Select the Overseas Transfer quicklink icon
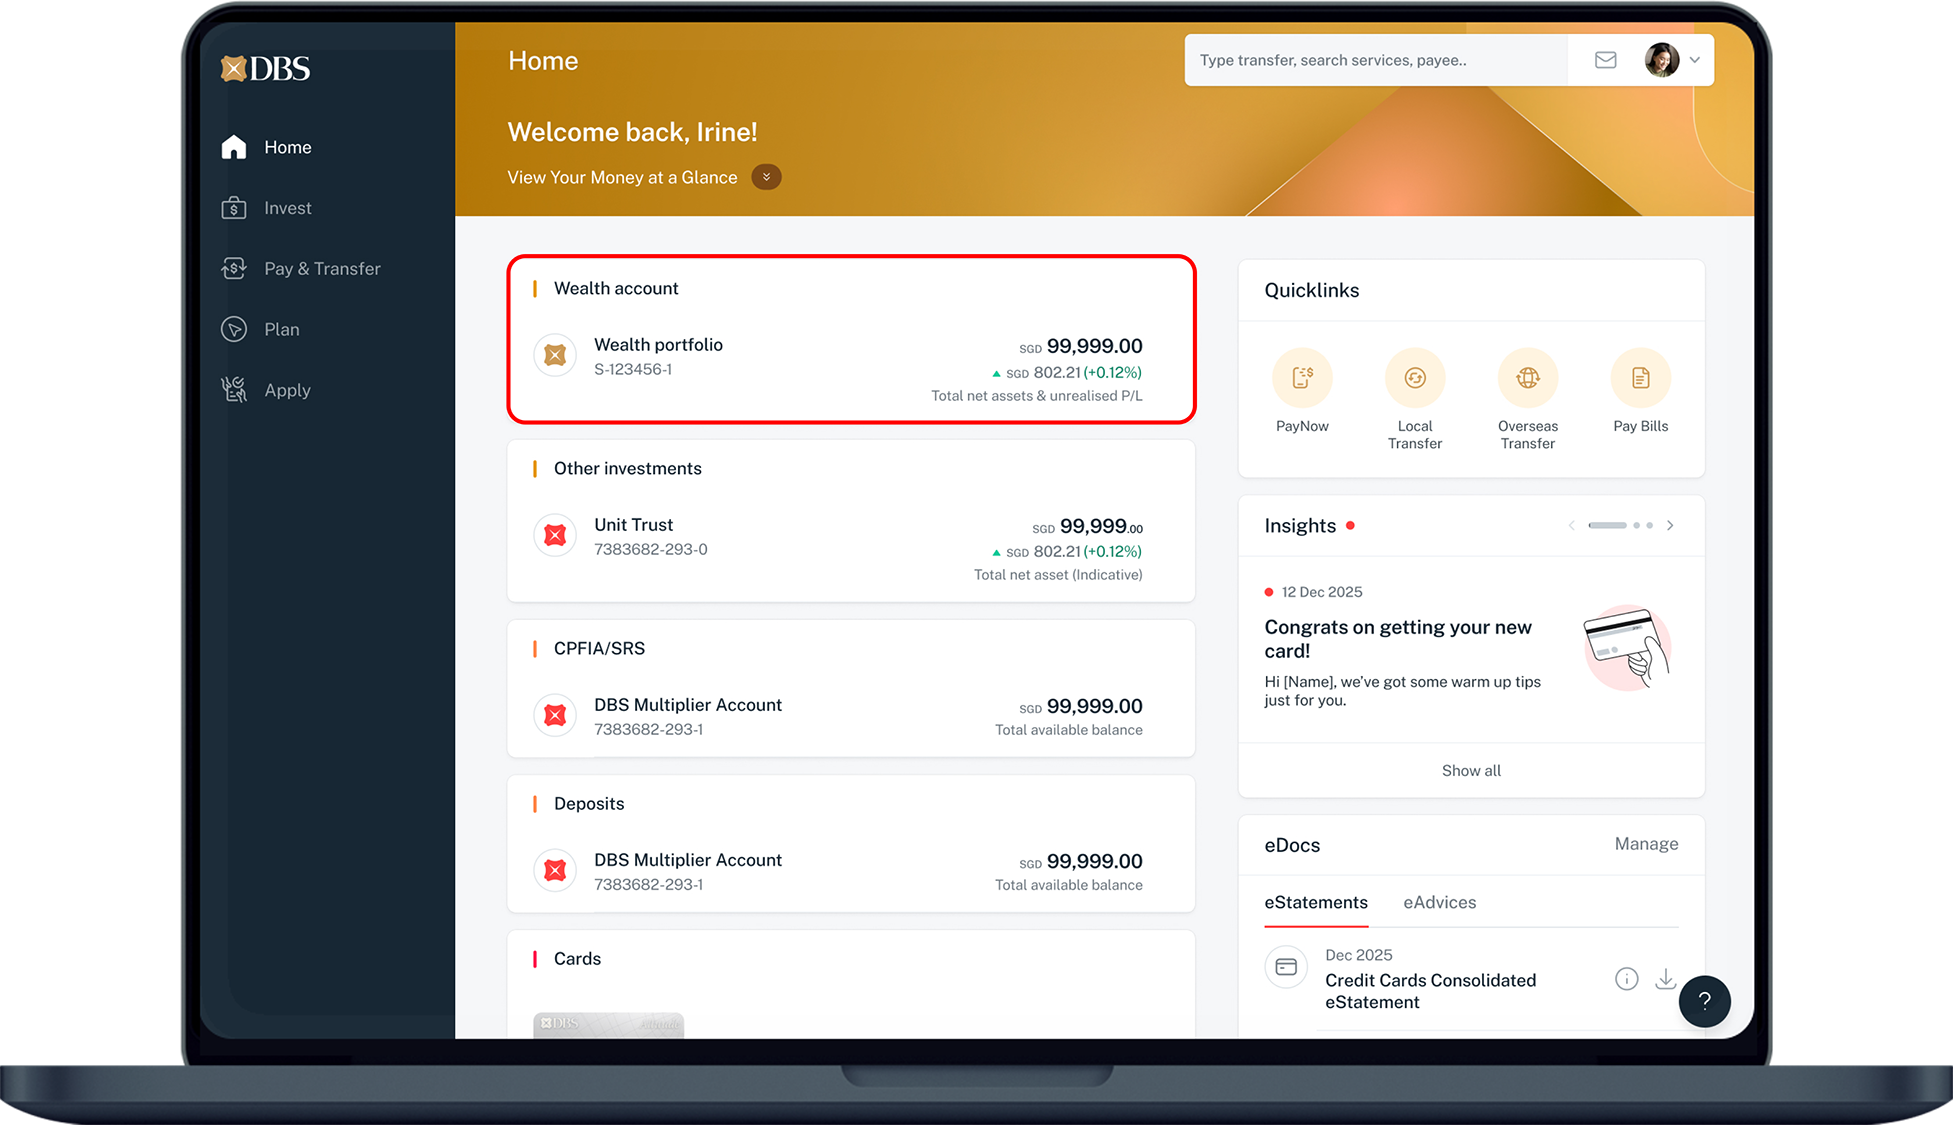 click(1527, 378)
